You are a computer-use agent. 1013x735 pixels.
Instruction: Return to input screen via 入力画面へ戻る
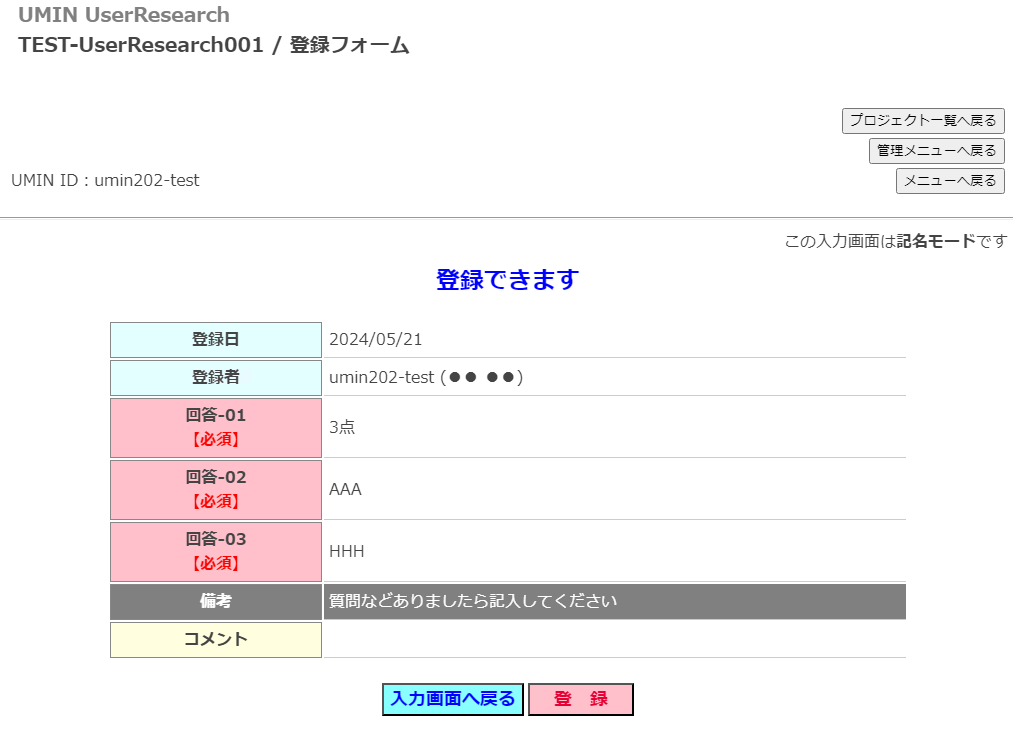pyautogui.click(x=452, y=699)
